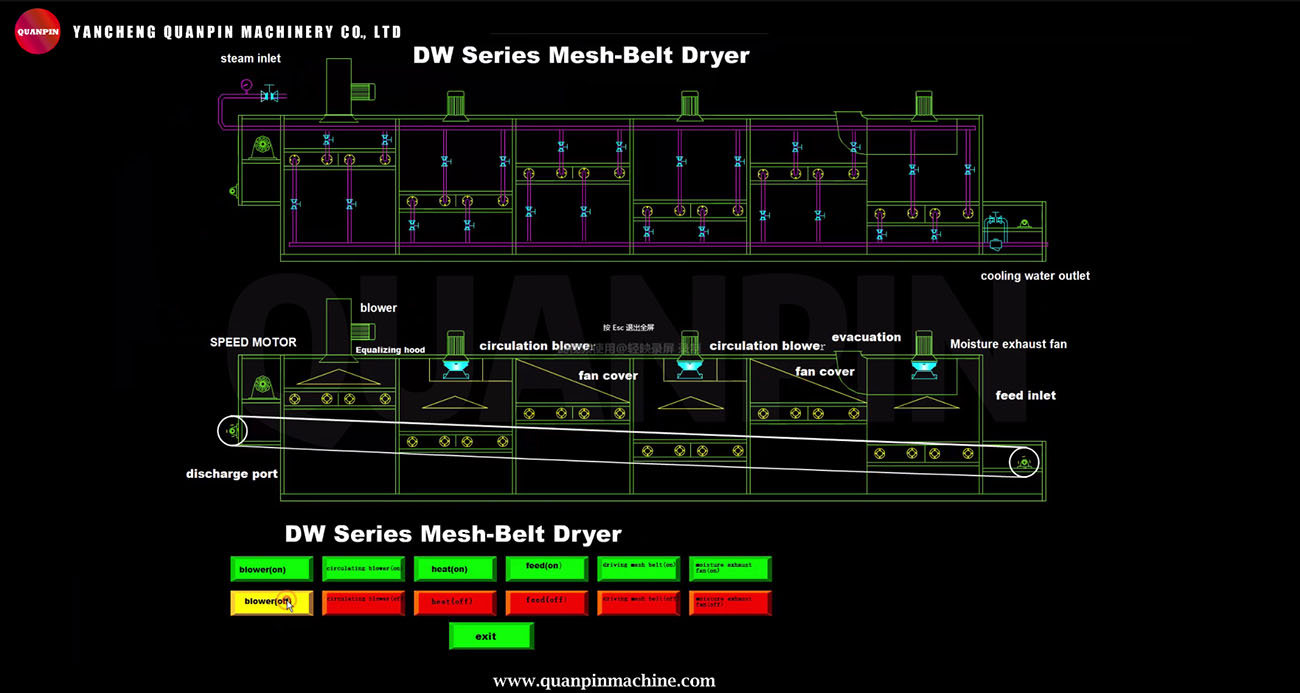
Task: Select the moisture exhaust fan impeller icon
Action: tap(923, 368)
